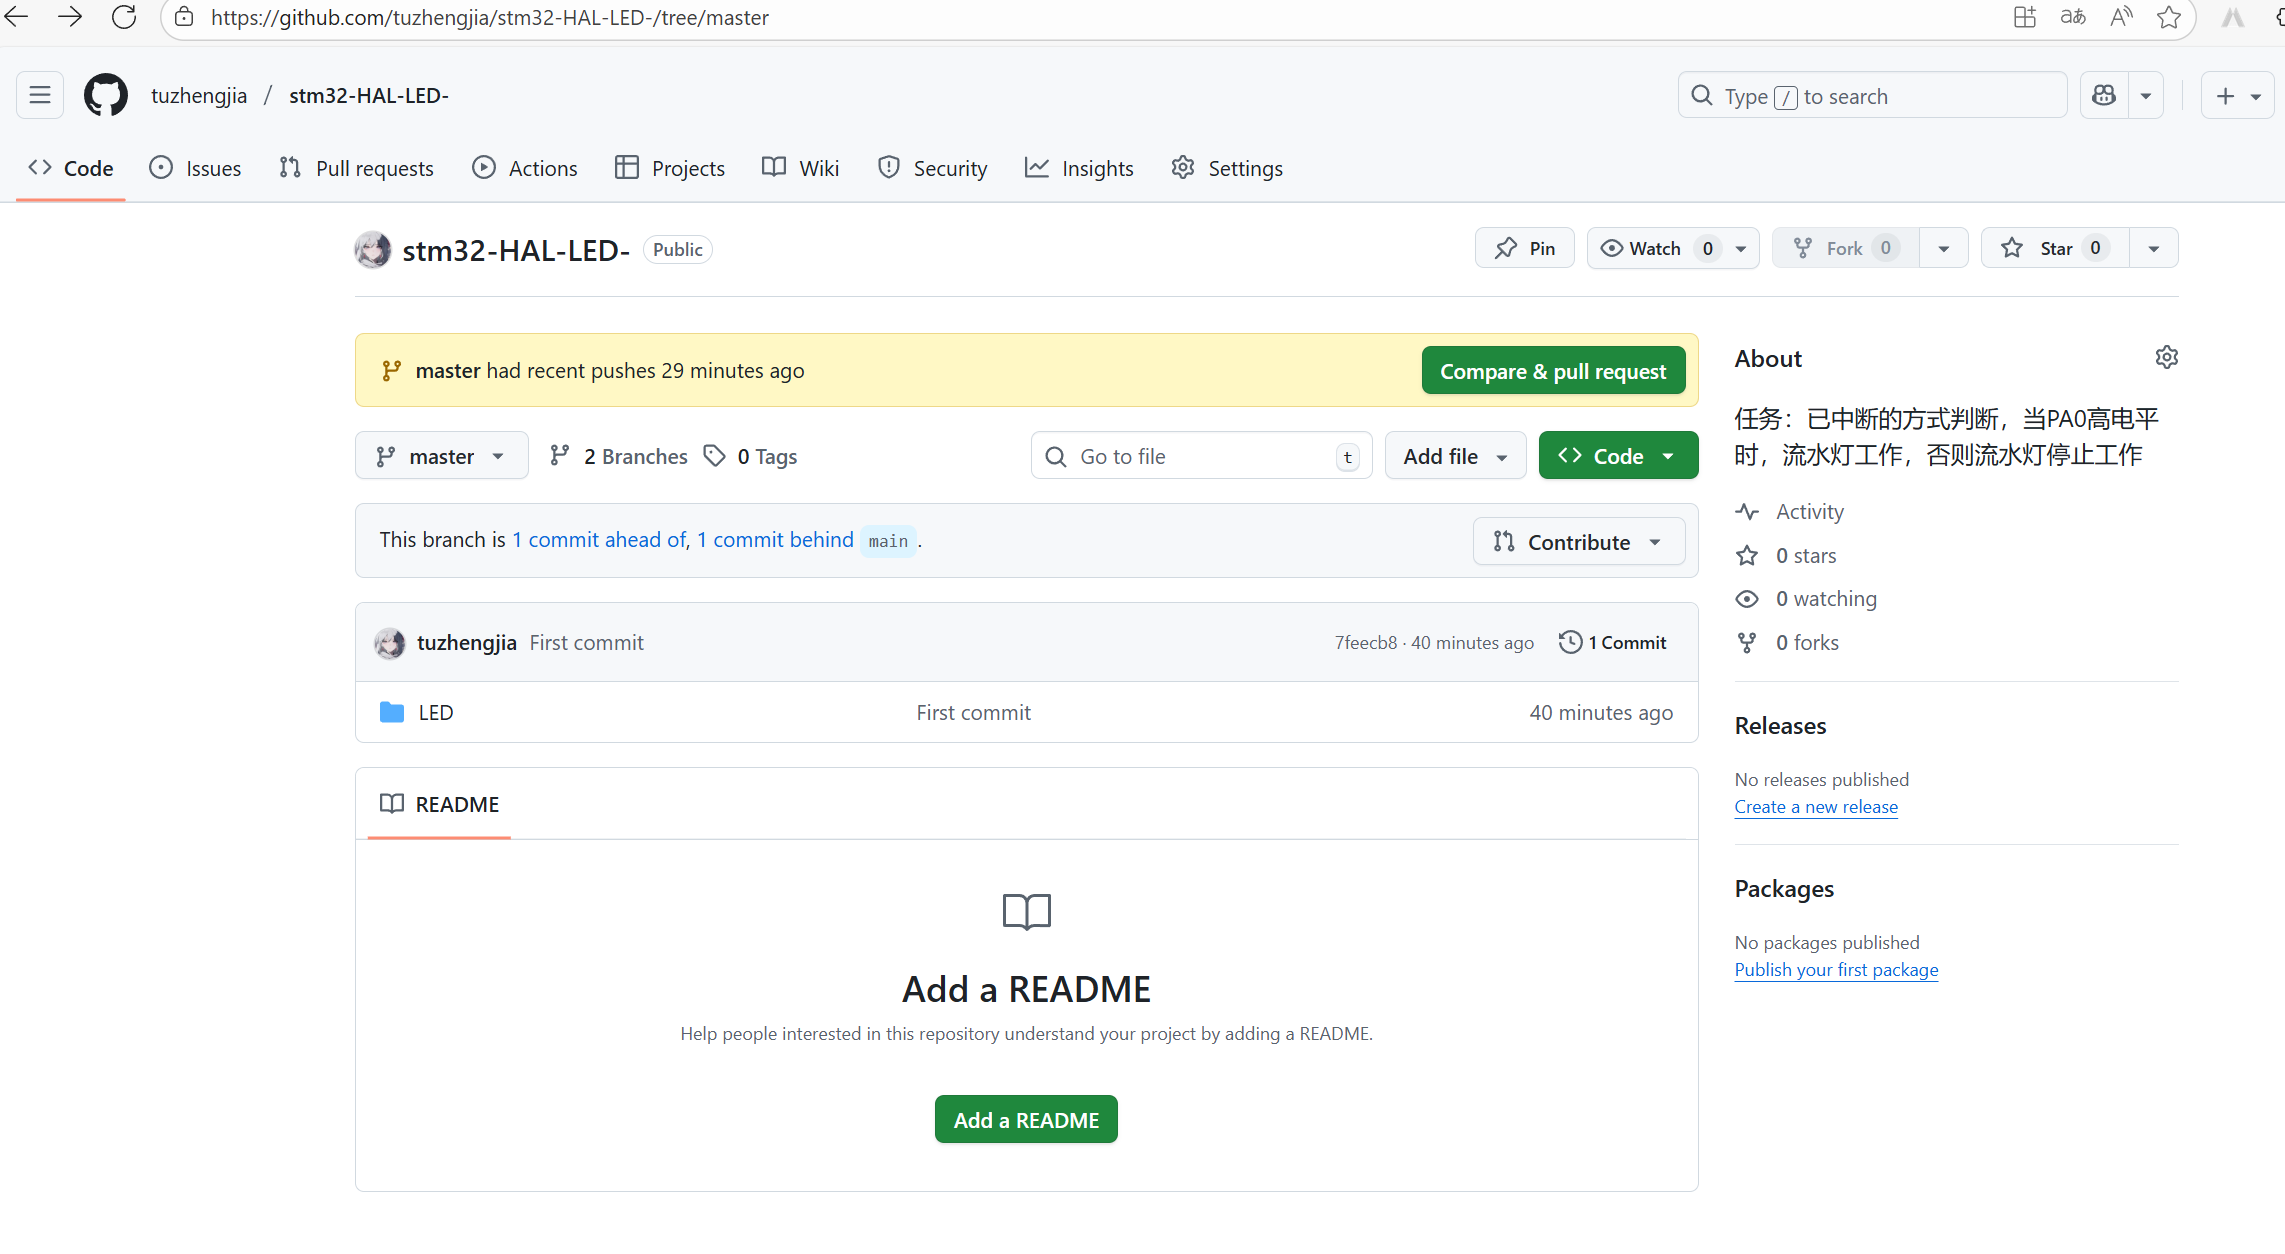Image resolution: width=2285 pixels, height=1254 pixels.
Task: Open the 1 commit ahead of link
Action: click(x=599, y=540)
